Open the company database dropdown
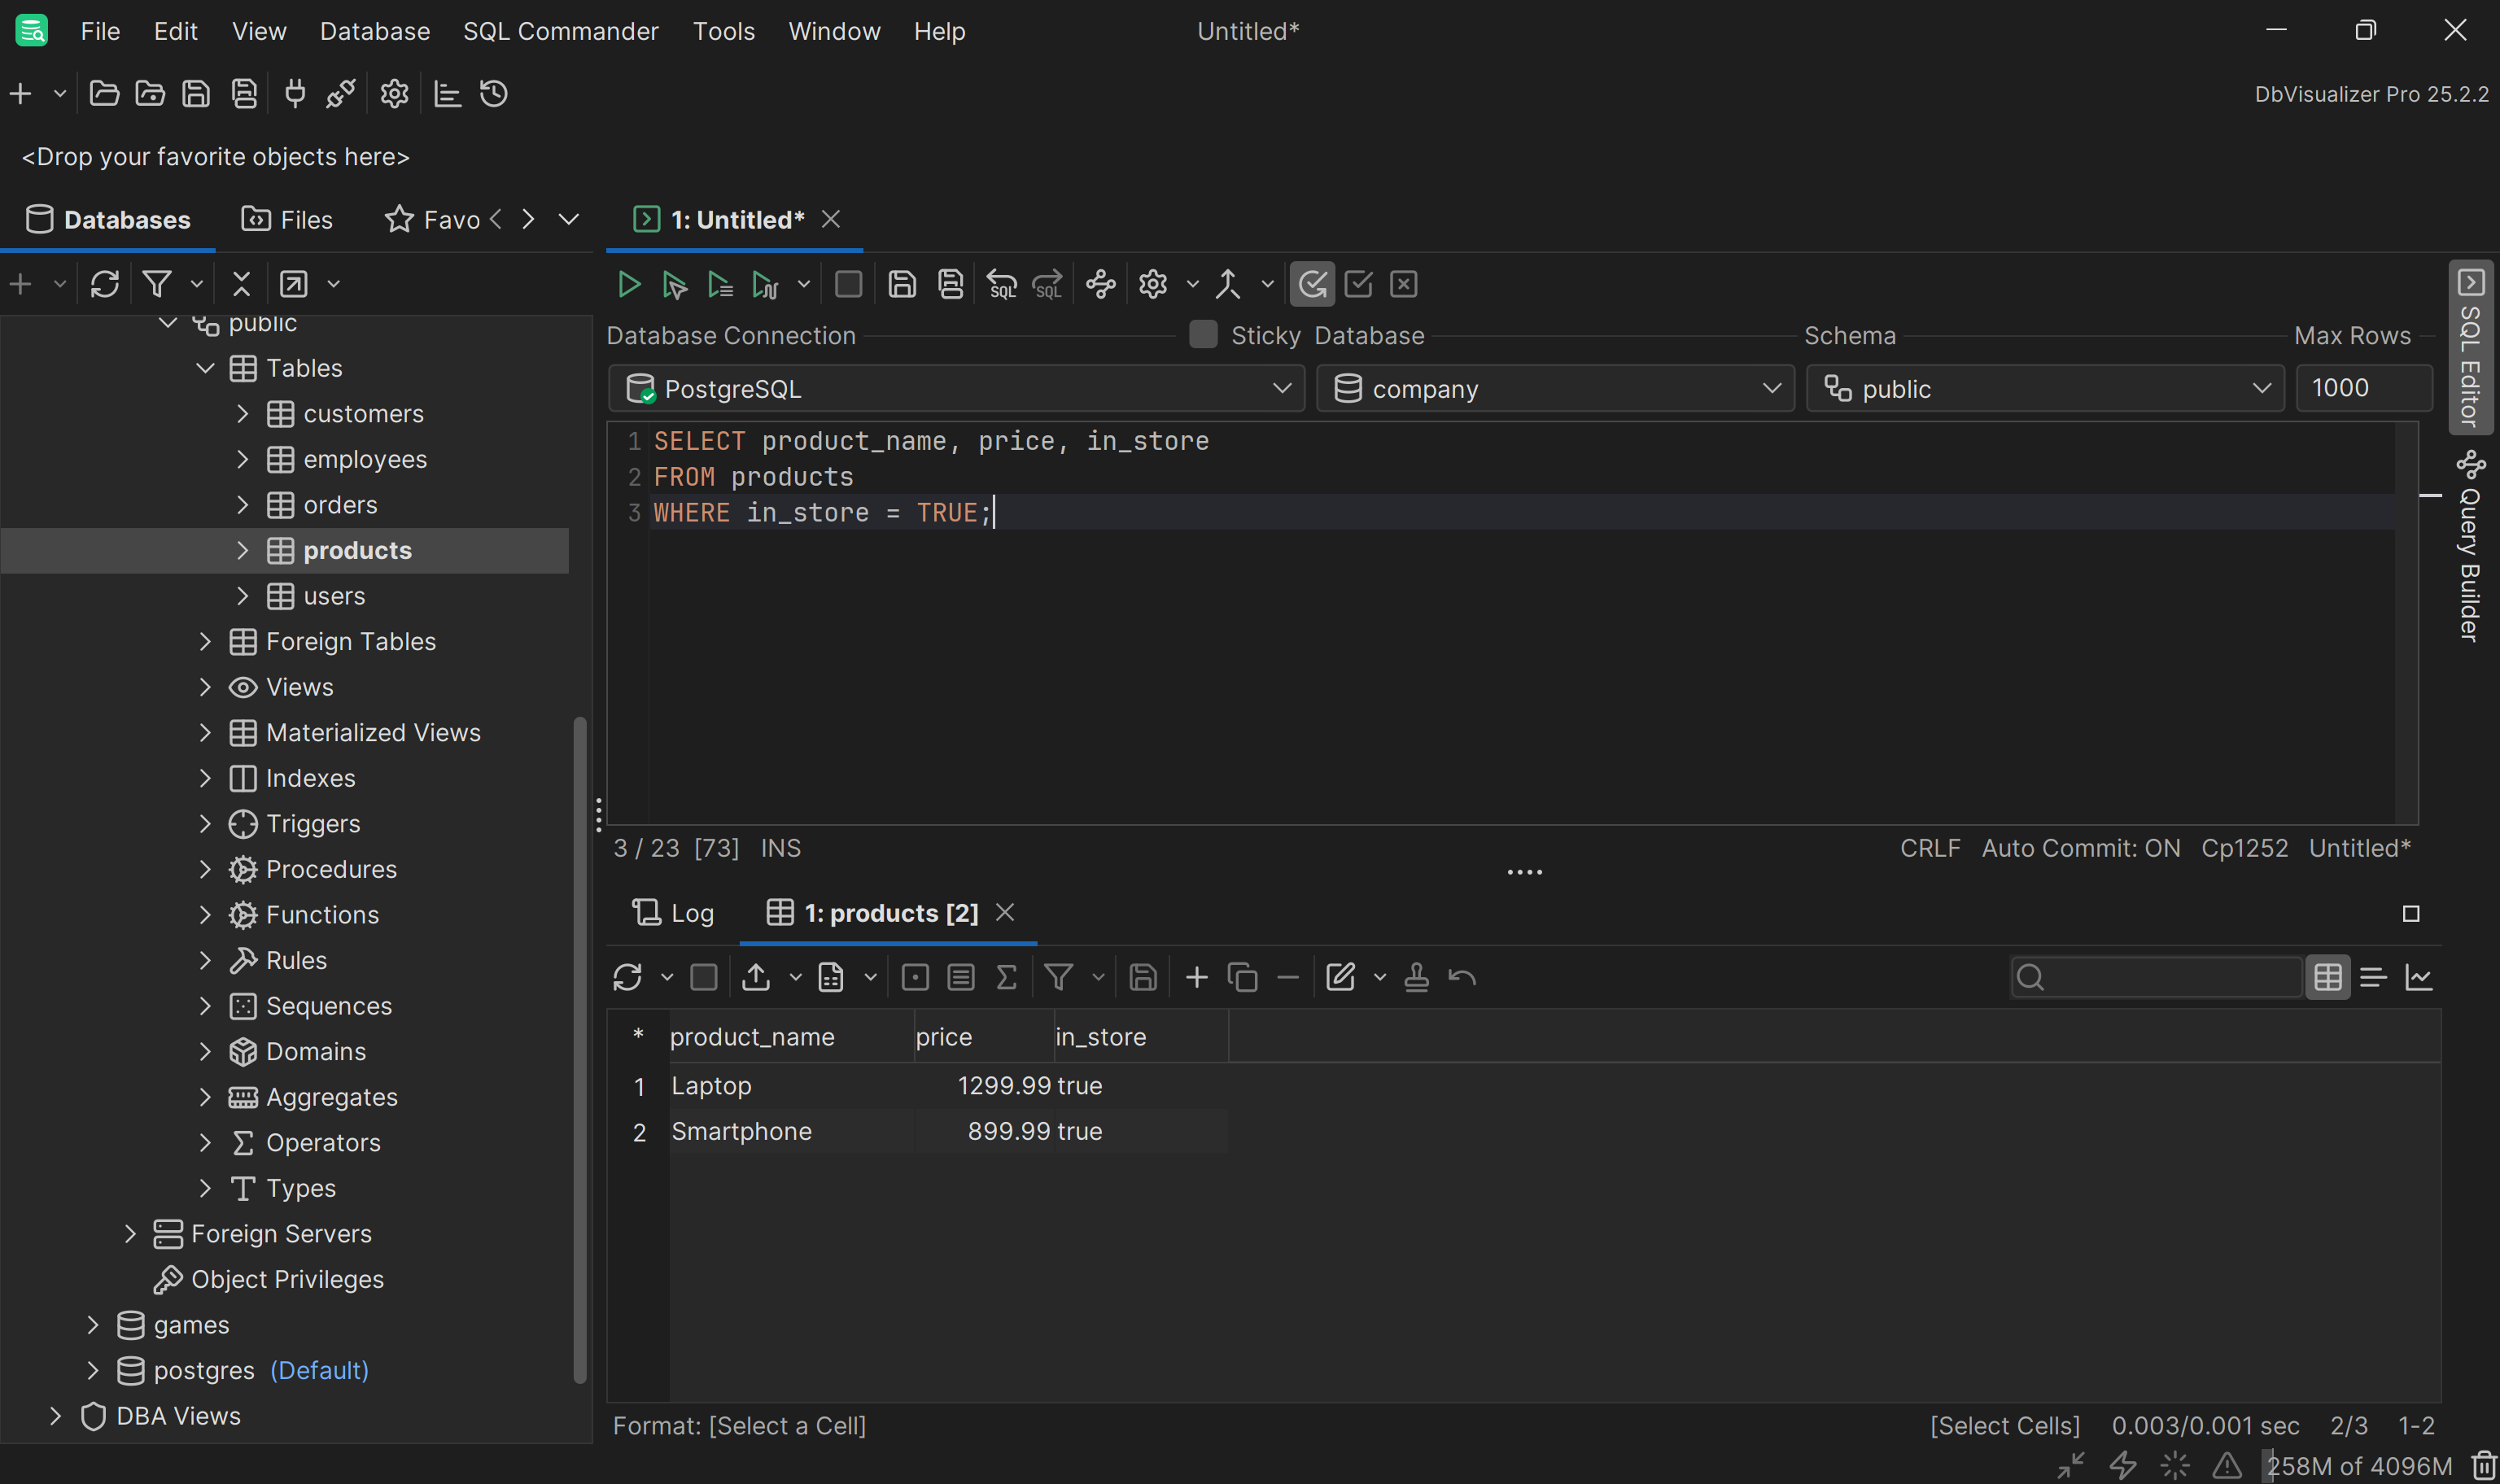This screenshot has height=1484, width=2500. 1555,388
